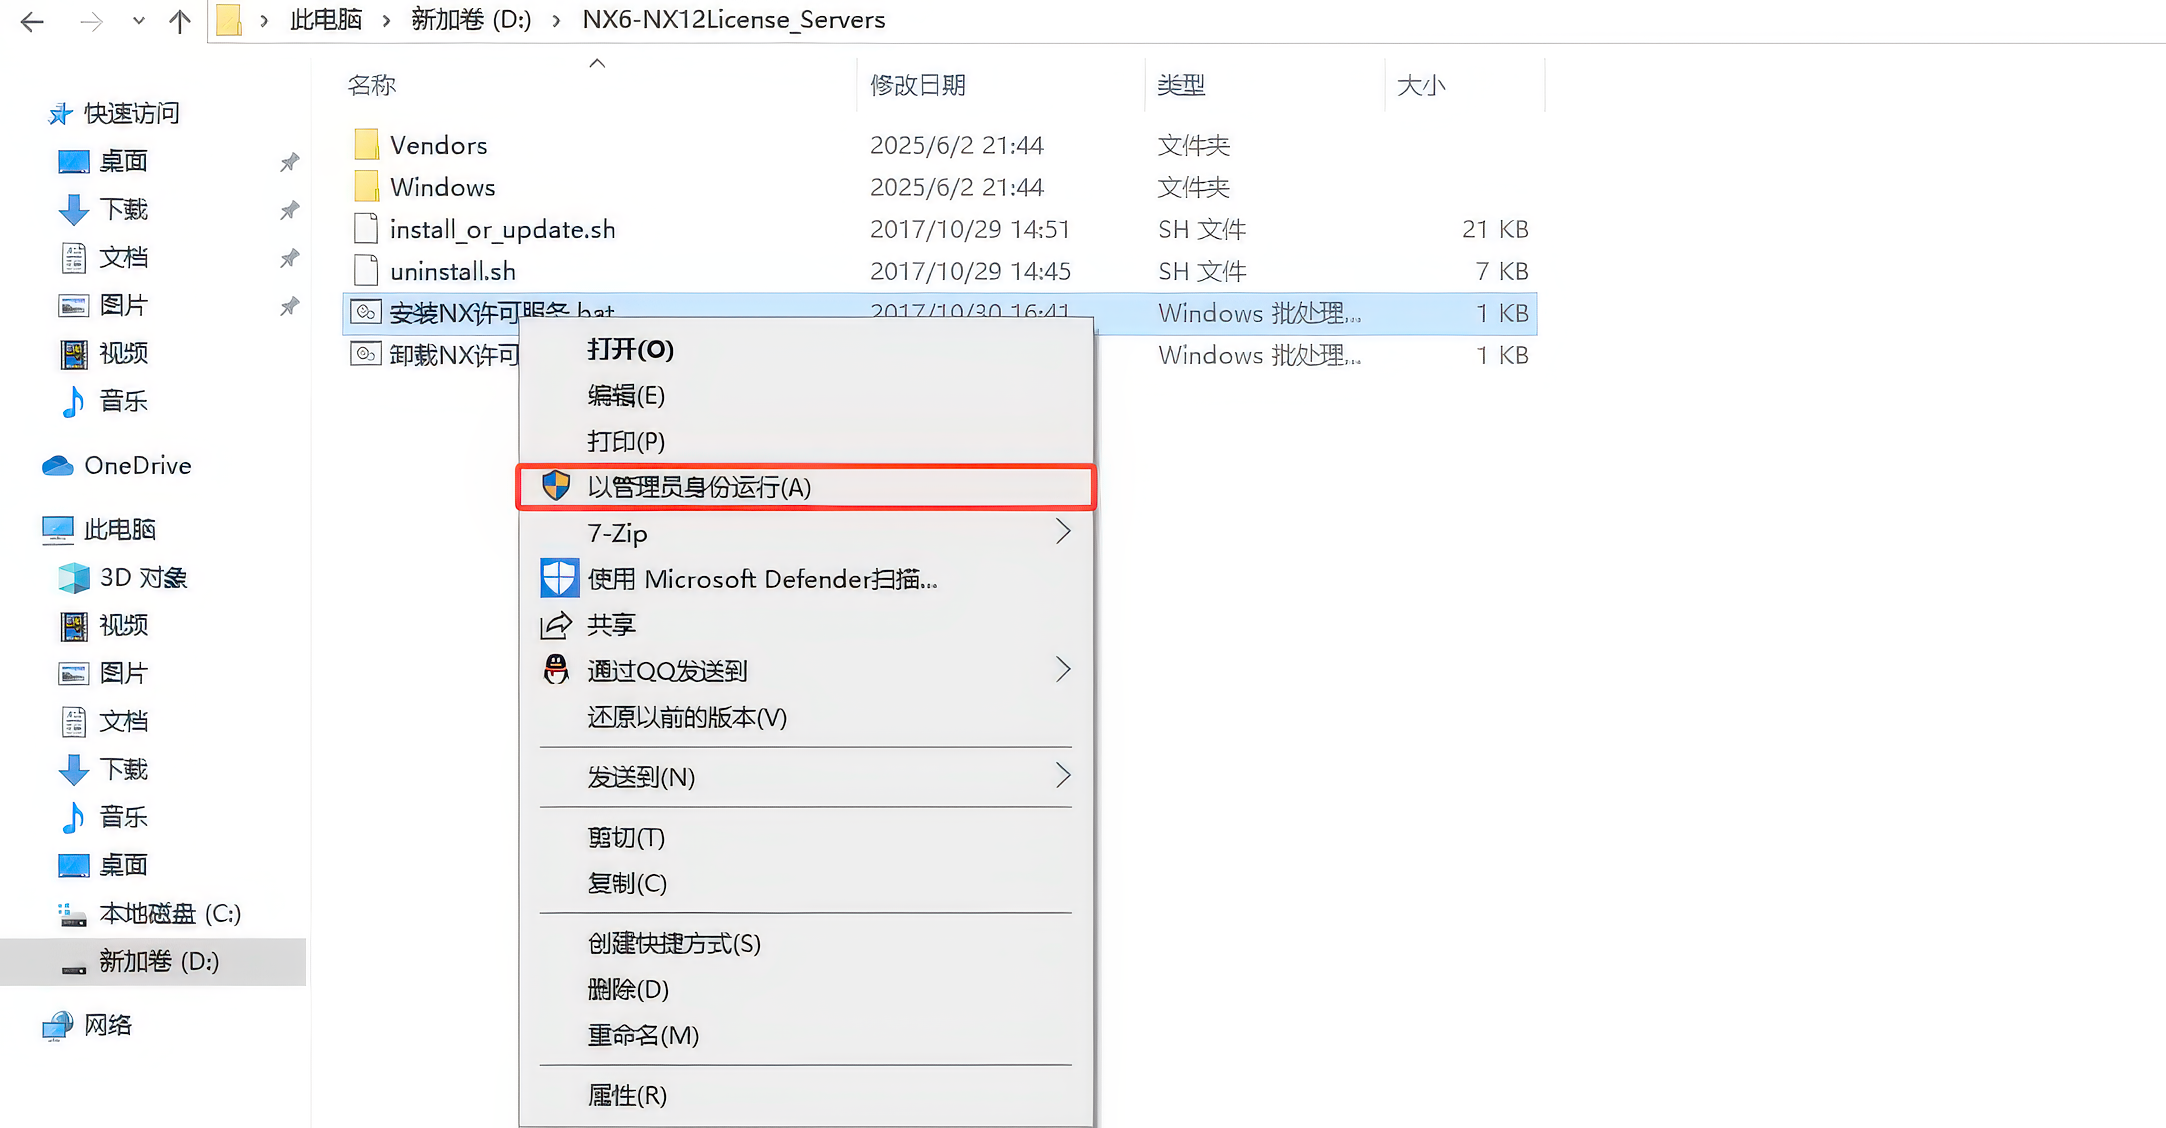This screenshot has width=2166, height=1128.
Task: Click 快速访问 in navigation pane
Action: click(x=131, y=113)
